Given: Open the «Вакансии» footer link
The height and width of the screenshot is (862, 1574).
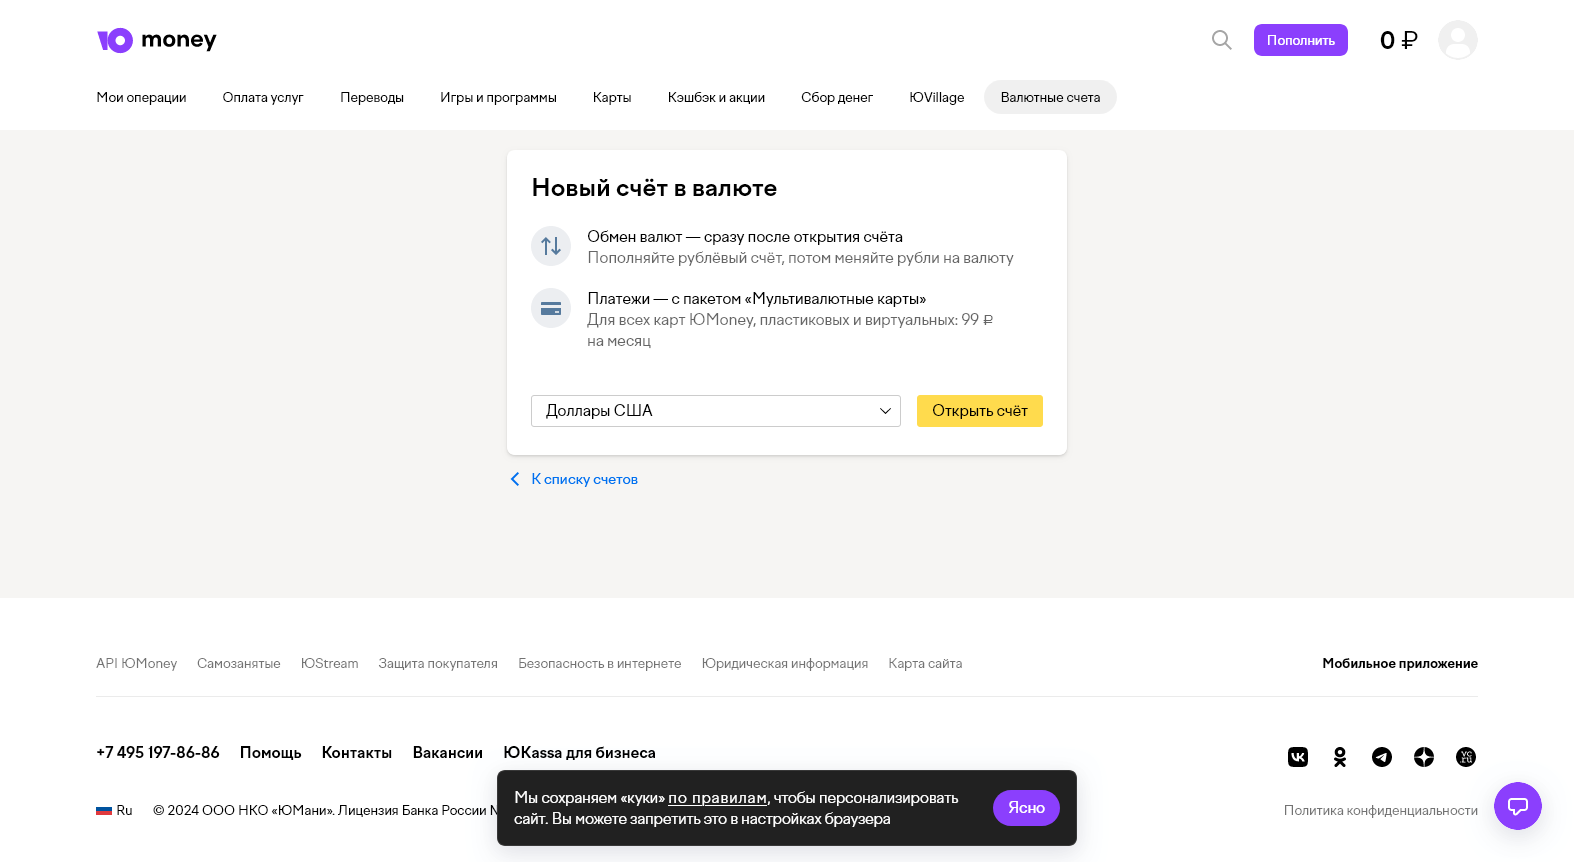Looking at the screenshot, I should [x=448, y=752].
